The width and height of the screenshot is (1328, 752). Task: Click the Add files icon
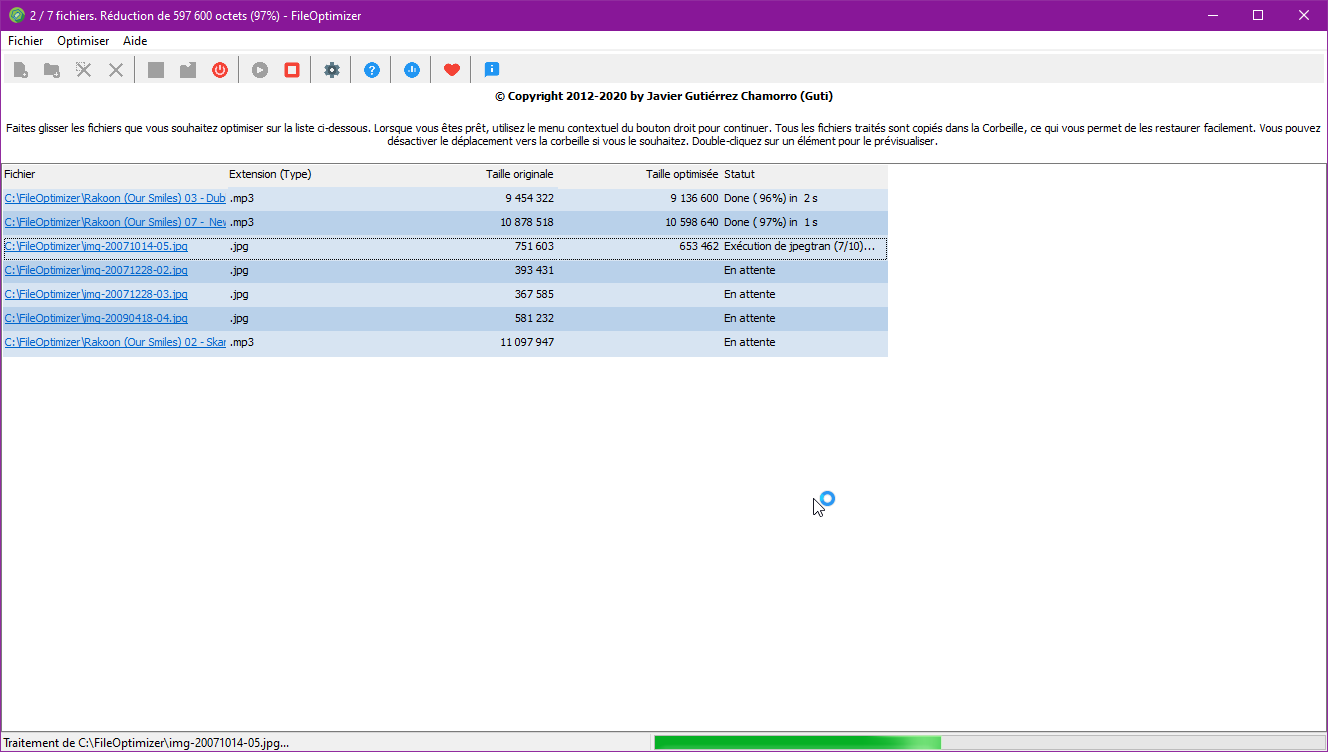[20, 69]
